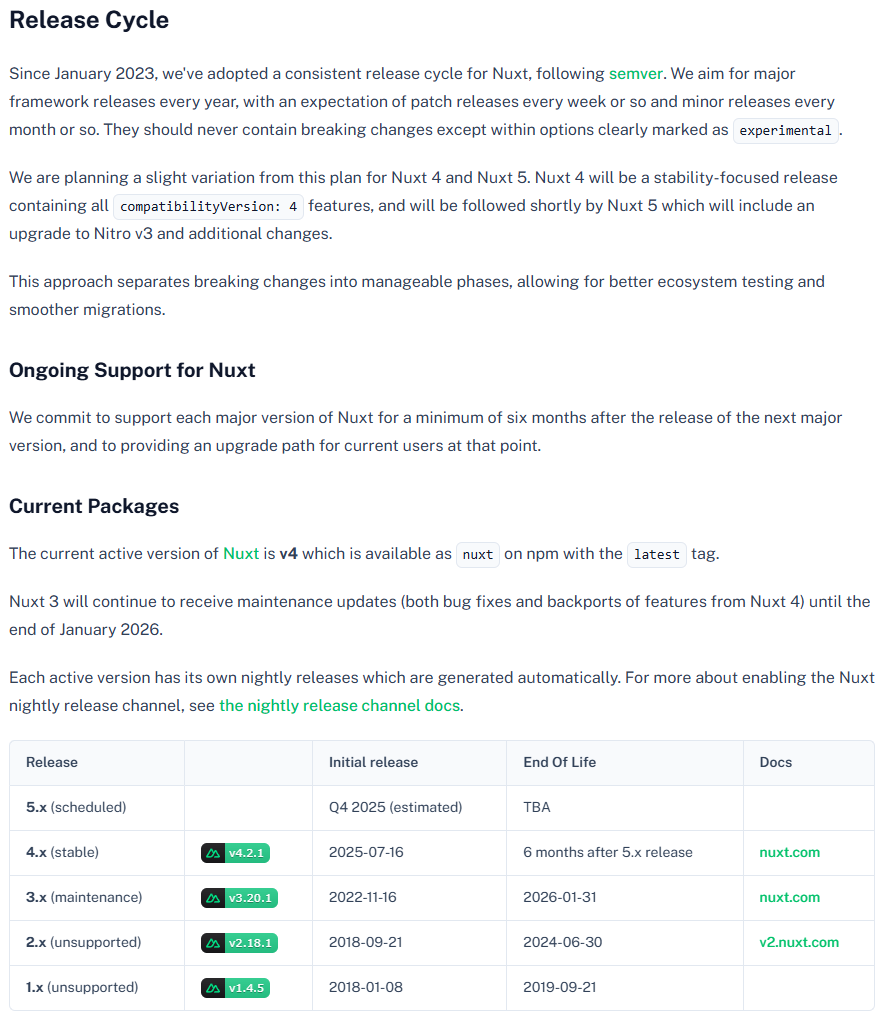
Task: Click the Initial release column header
Action: click(x=373, y=762)
